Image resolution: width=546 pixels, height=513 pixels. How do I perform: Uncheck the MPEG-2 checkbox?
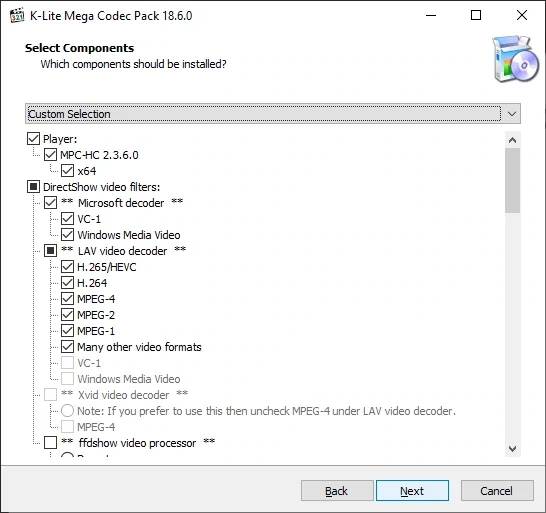pyautogui.click(x=68, y=315)
